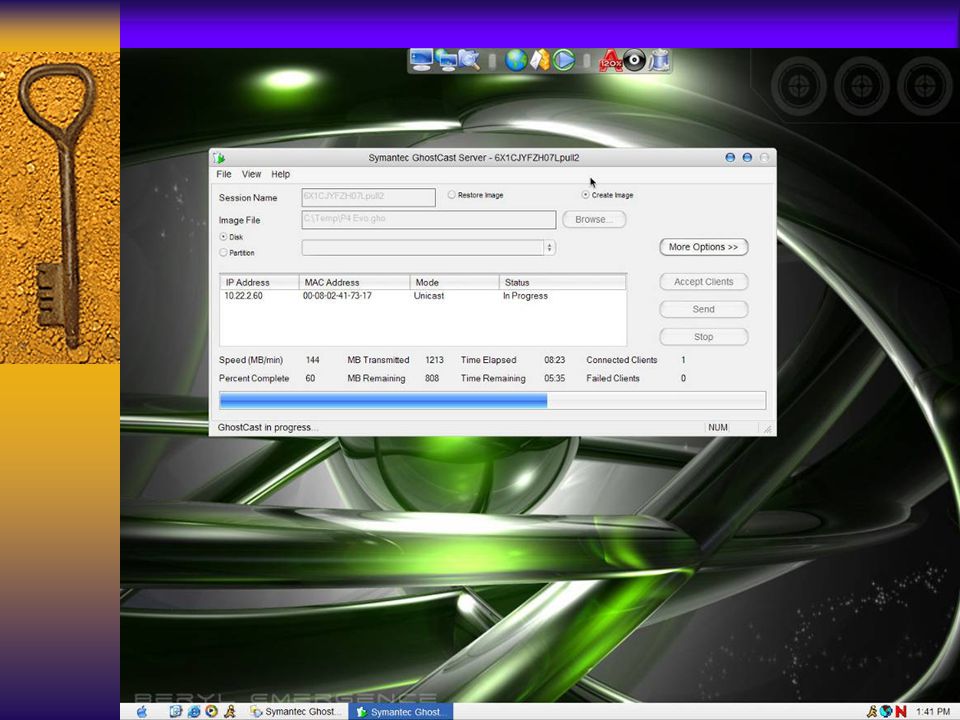Open the computer monitor icon in the dock
Image resolution: width=960 pixels, height=720 pixels.
(421, 60)
